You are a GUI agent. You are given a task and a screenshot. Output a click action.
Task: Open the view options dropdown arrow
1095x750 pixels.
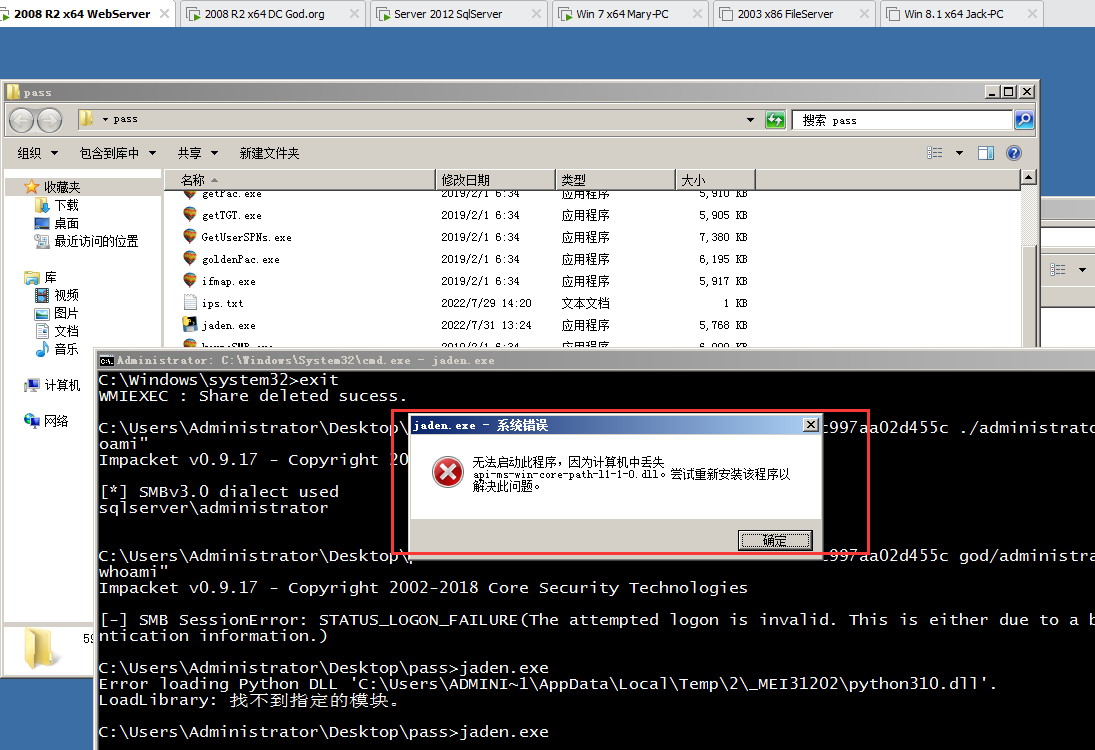(x=959, y=153)
